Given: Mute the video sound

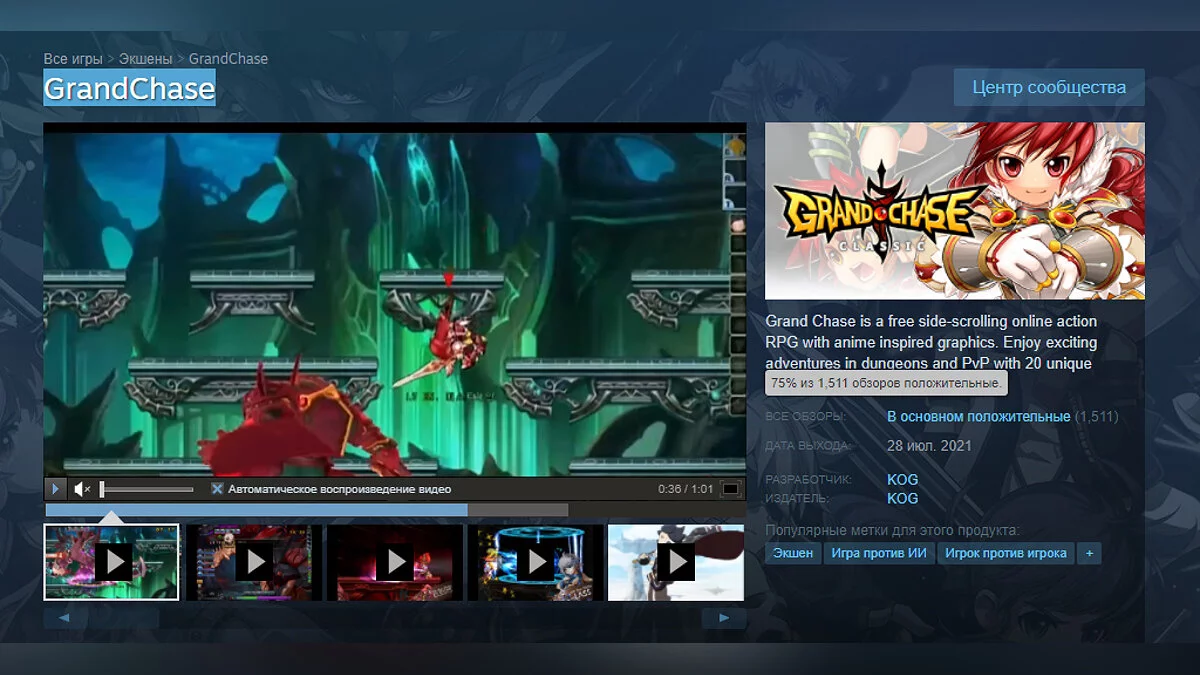Looking at the screenshot, I should tap(83, 489).
